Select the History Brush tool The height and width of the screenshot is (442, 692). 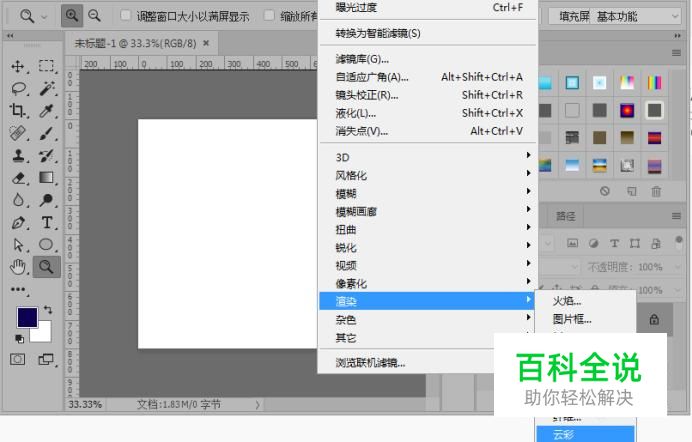click(x=46, y=155)
